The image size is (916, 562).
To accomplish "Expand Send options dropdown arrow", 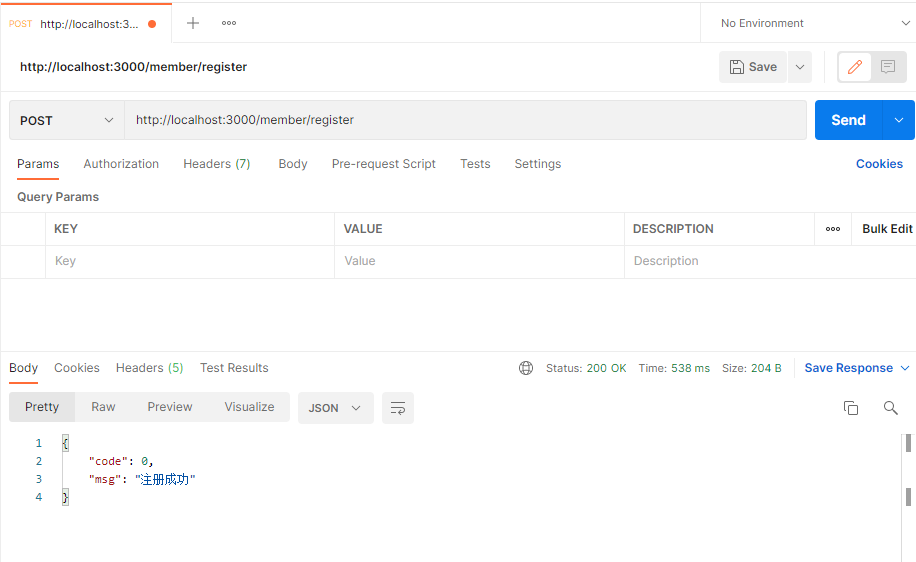I will click(898, 120).
